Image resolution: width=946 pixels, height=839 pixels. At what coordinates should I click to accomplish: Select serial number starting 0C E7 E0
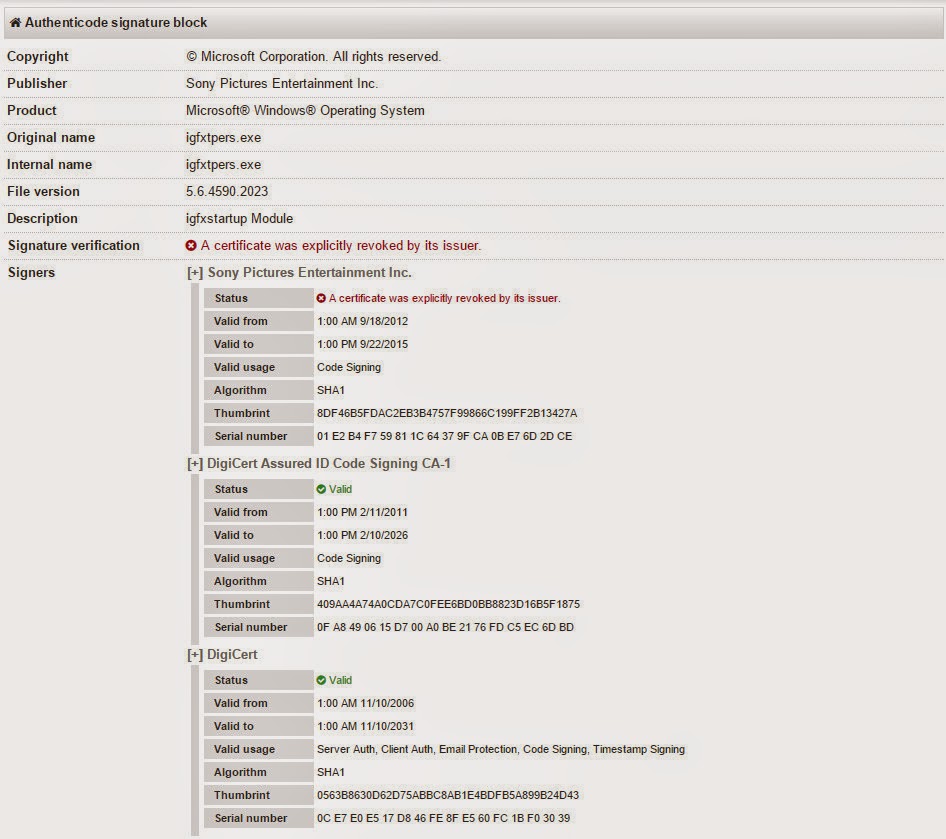pyautogui.click(x=443, y=818)
